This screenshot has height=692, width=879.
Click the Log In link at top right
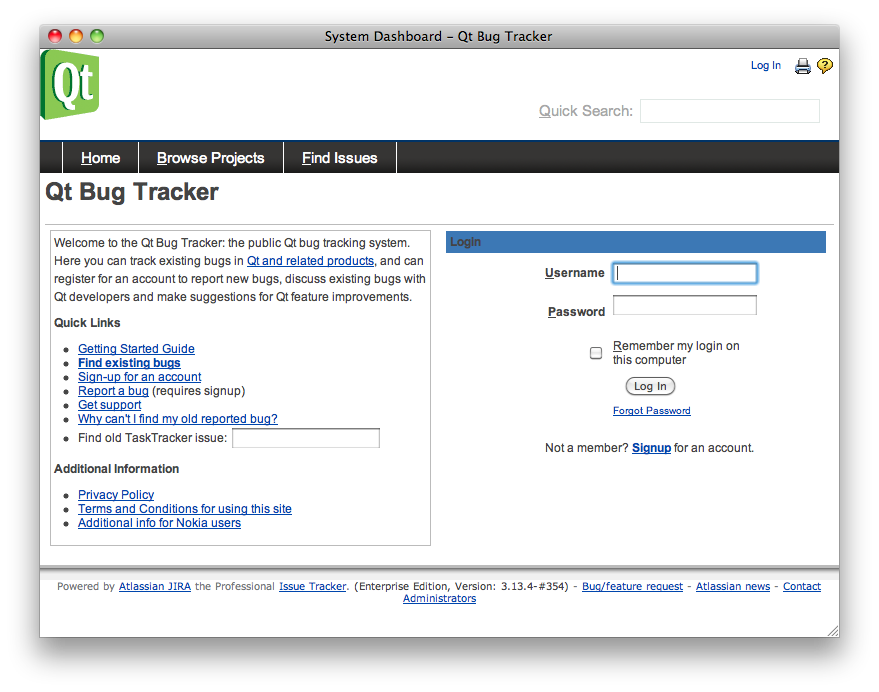point(765,66)
